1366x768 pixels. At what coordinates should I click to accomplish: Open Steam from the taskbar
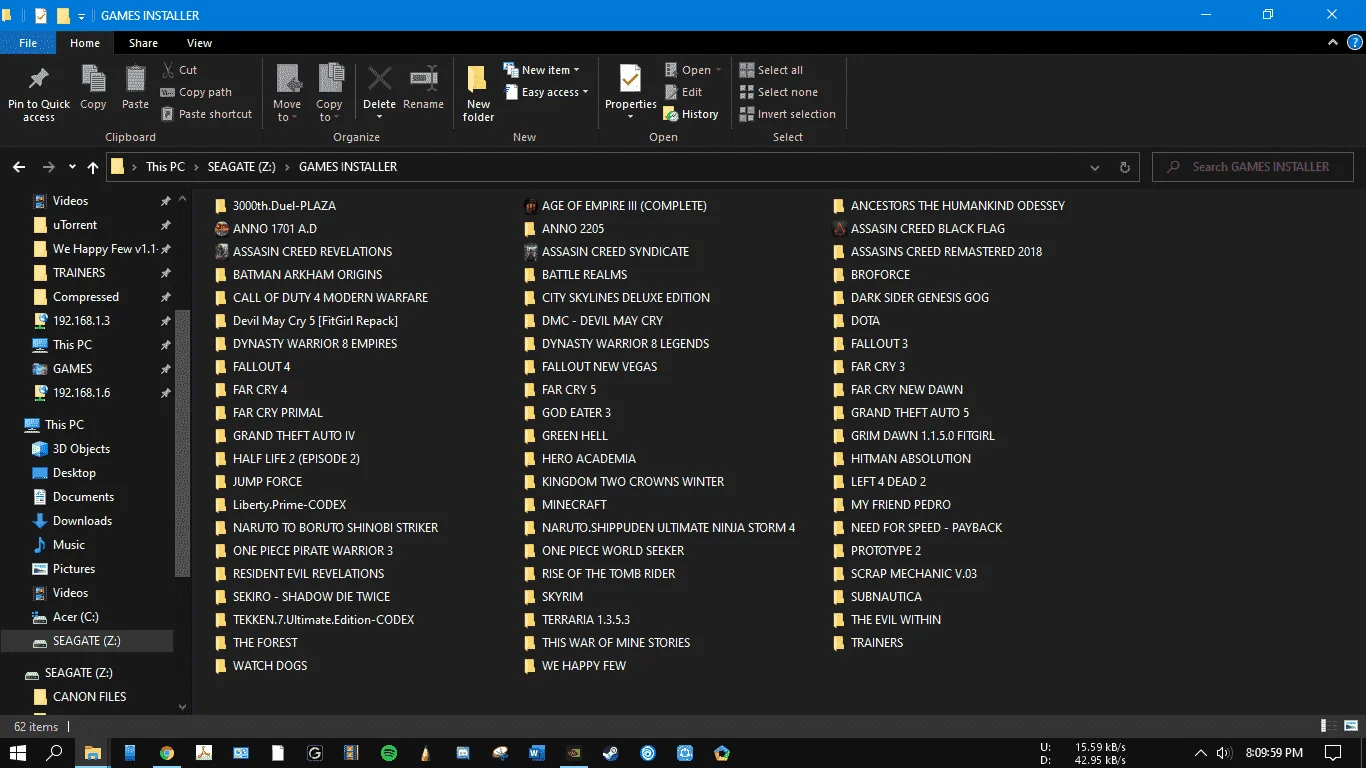click(610, 752)
